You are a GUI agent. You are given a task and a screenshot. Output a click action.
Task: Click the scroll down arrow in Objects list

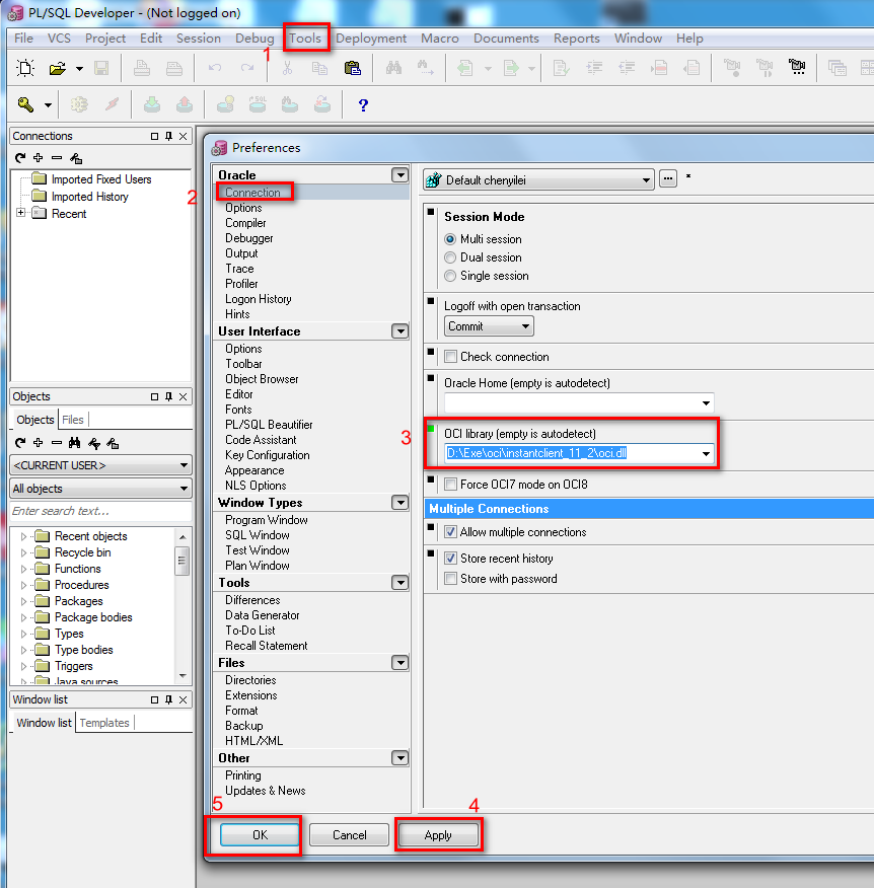point(182,675)
